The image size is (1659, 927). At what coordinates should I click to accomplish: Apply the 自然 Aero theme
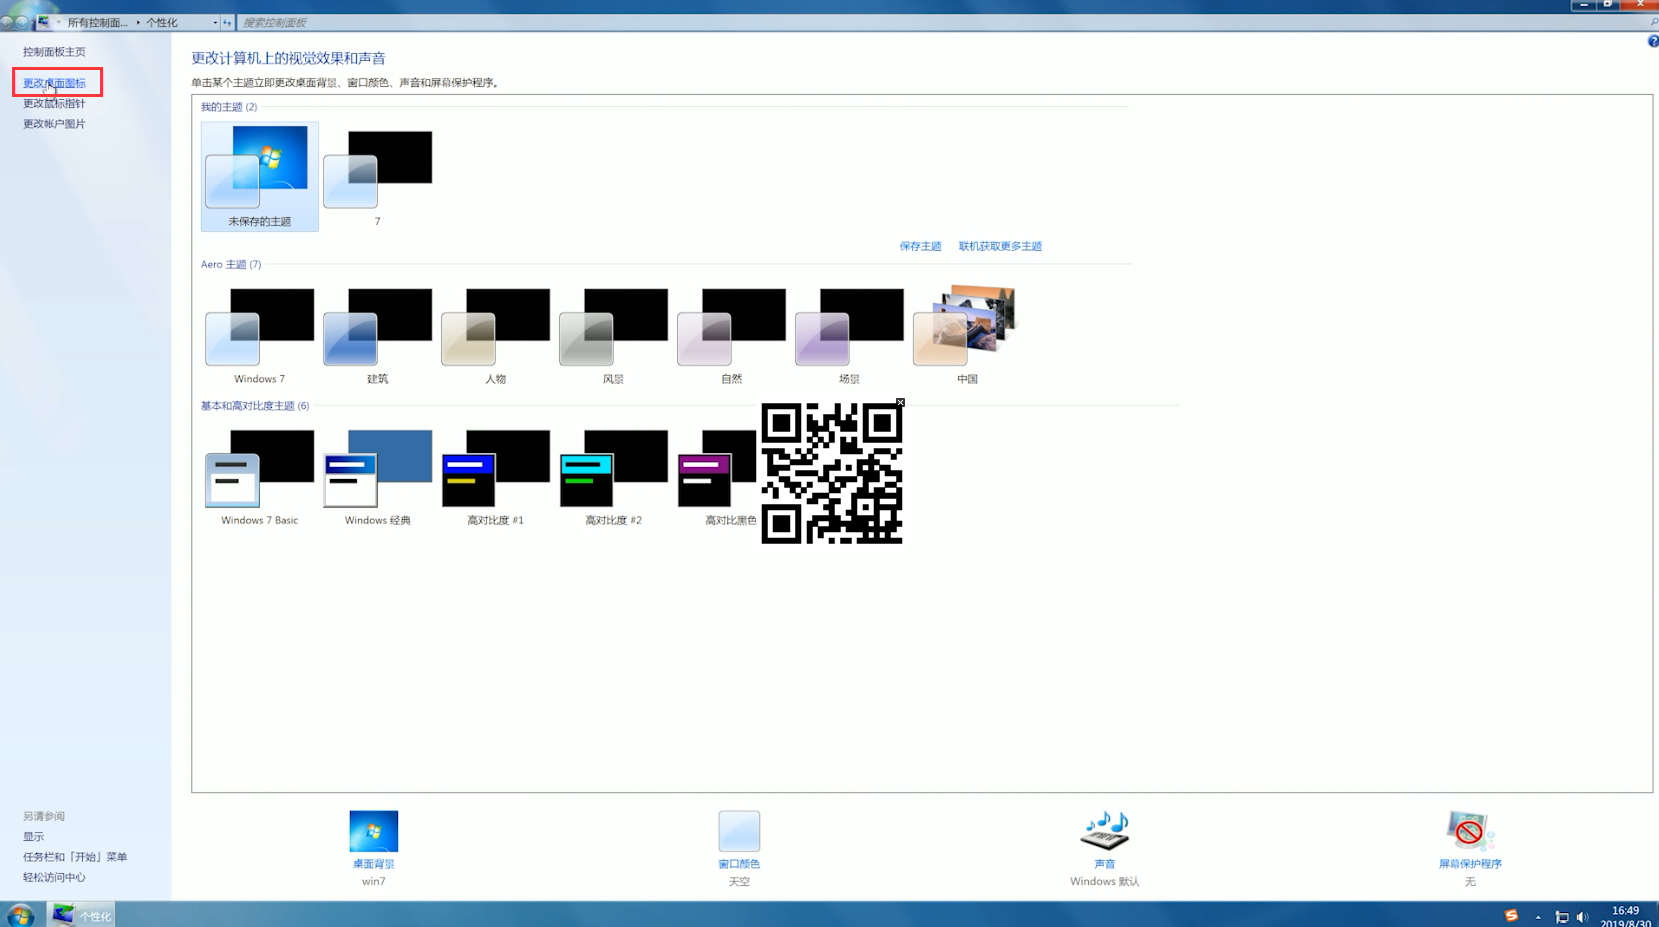(732, 335)
